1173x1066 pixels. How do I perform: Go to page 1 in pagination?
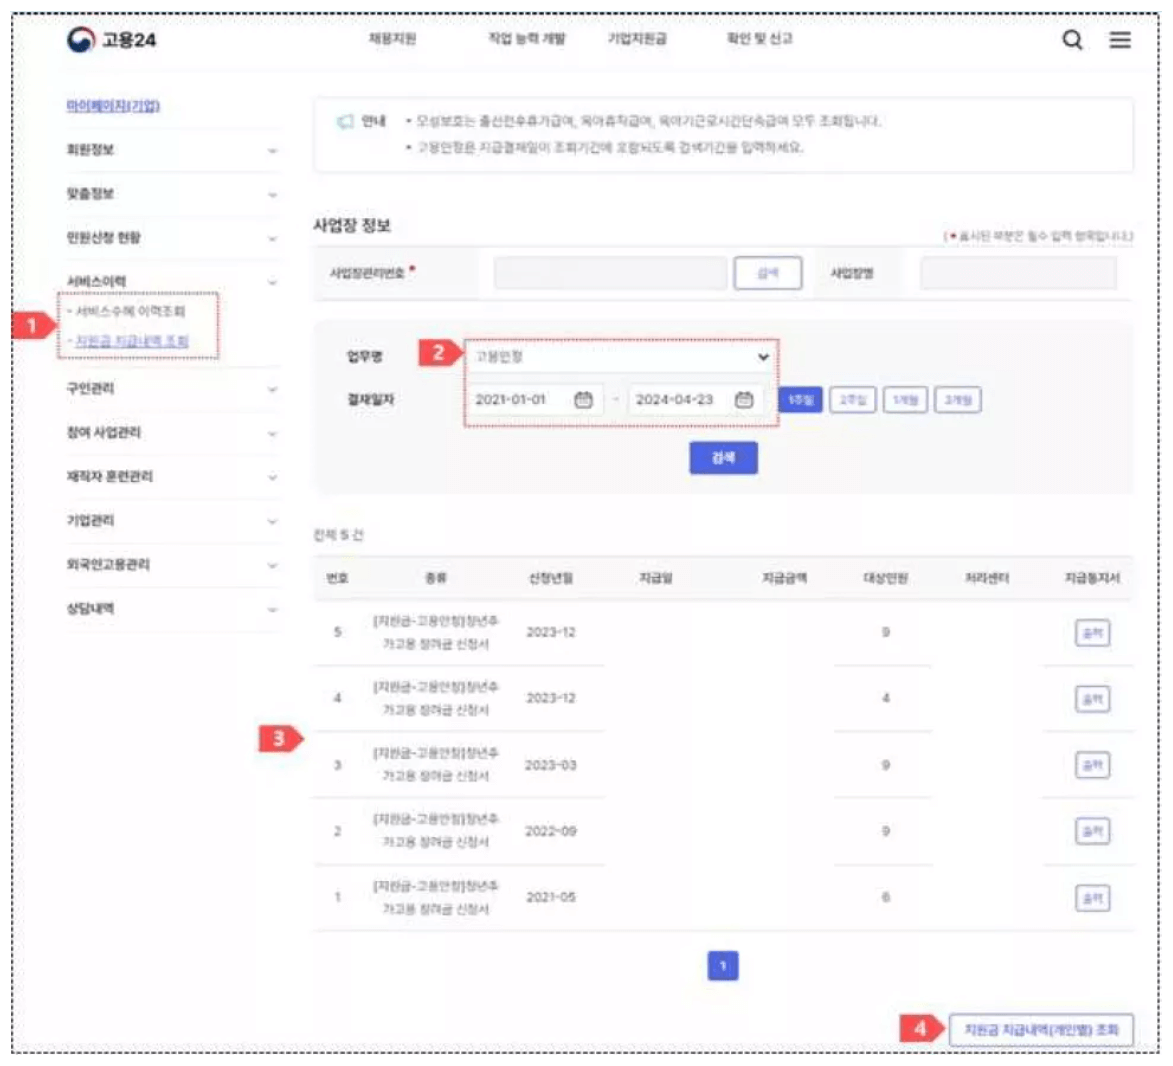723,966
